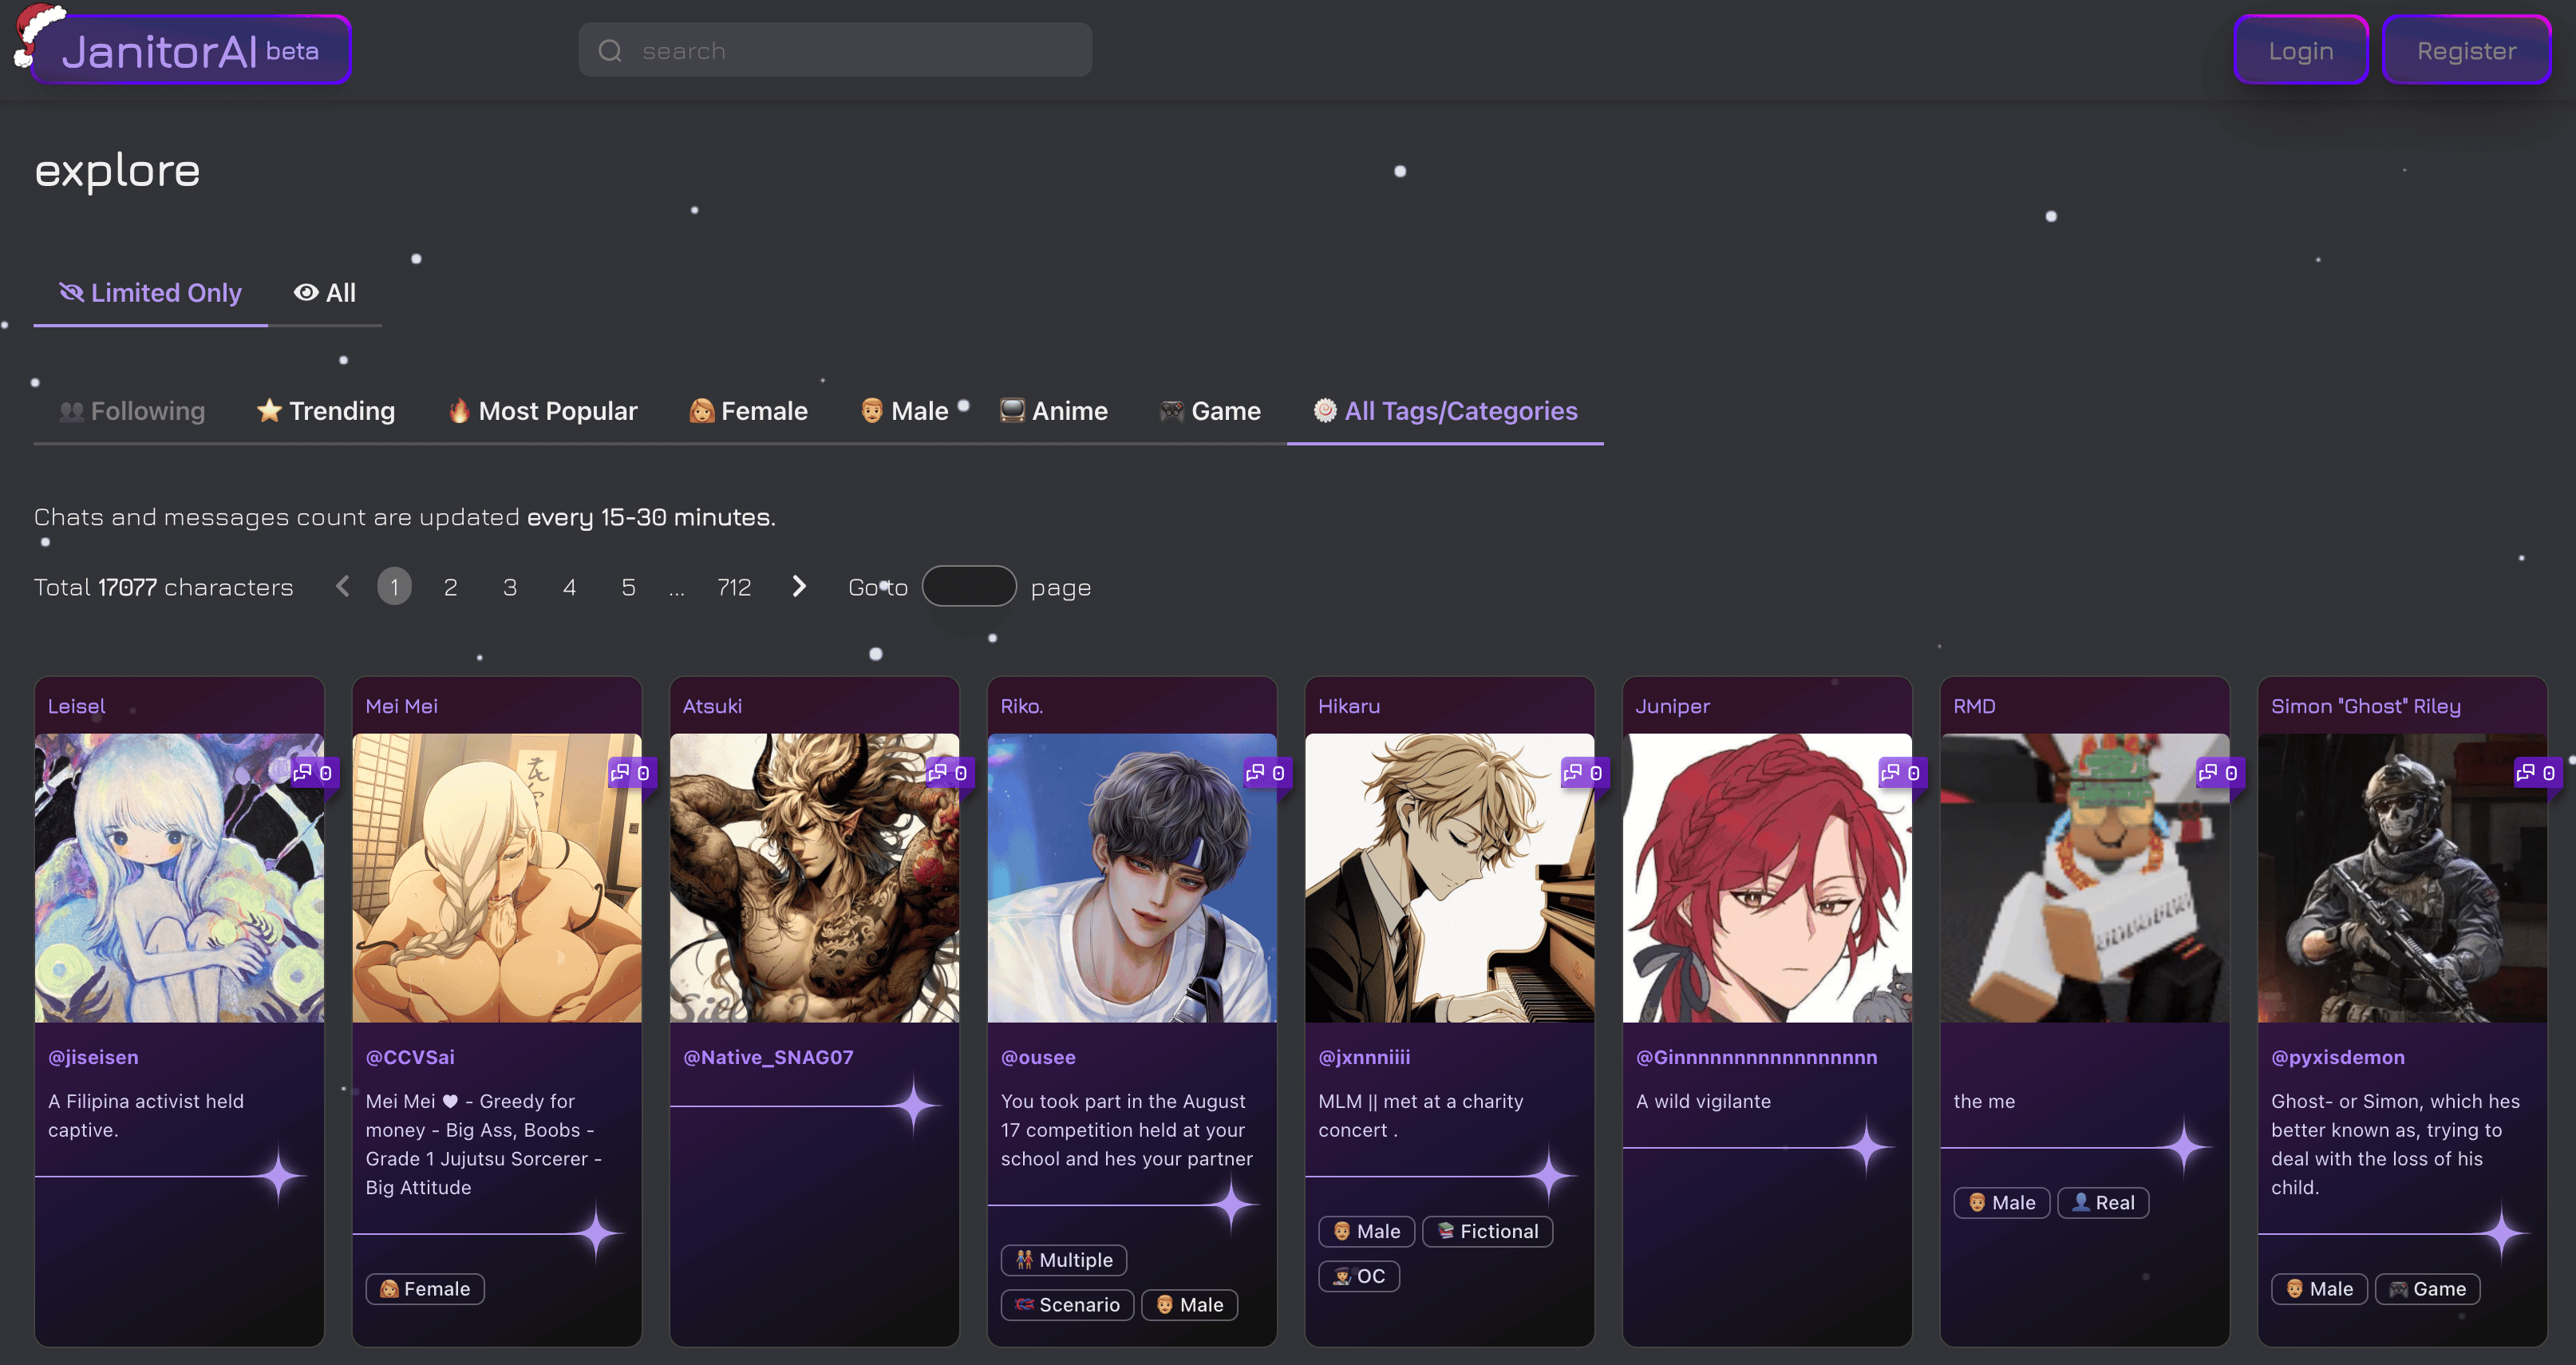This screenshot has height=1365, width=2576.
Task: Toggle the Limited Only filter
Action: [x=151, y=293]
